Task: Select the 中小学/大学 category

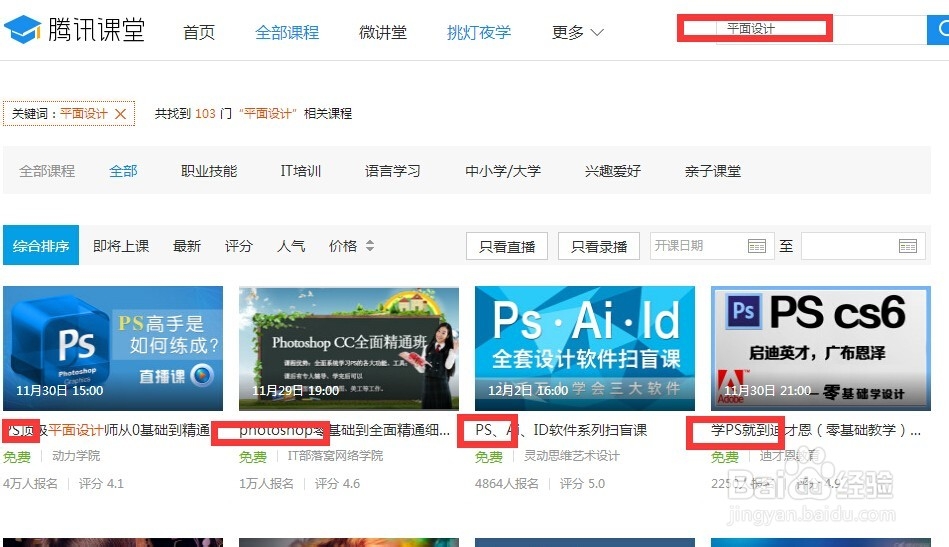Action: [x=503, y=171]
